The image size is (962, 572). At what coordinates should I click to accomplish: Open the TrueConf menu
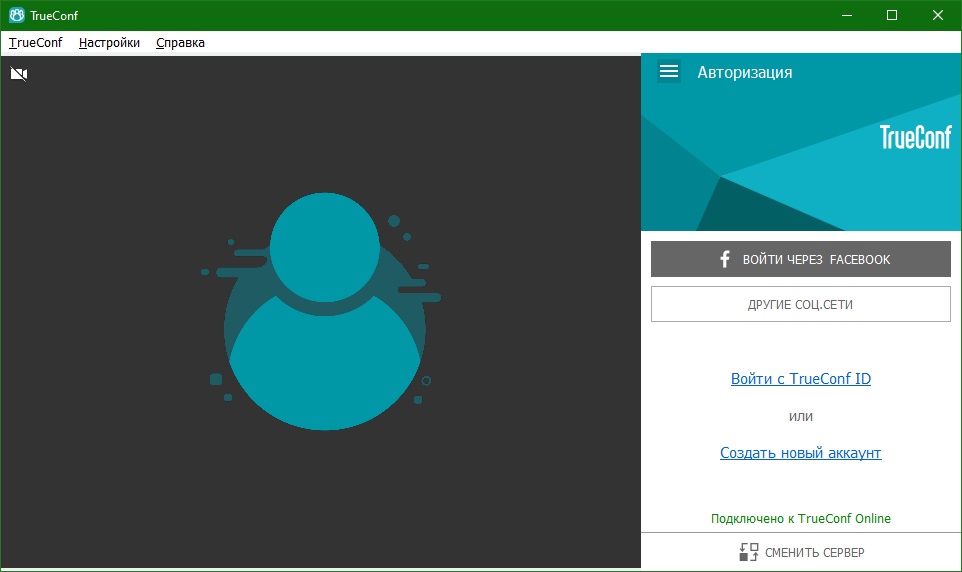(x=36, y=42)
